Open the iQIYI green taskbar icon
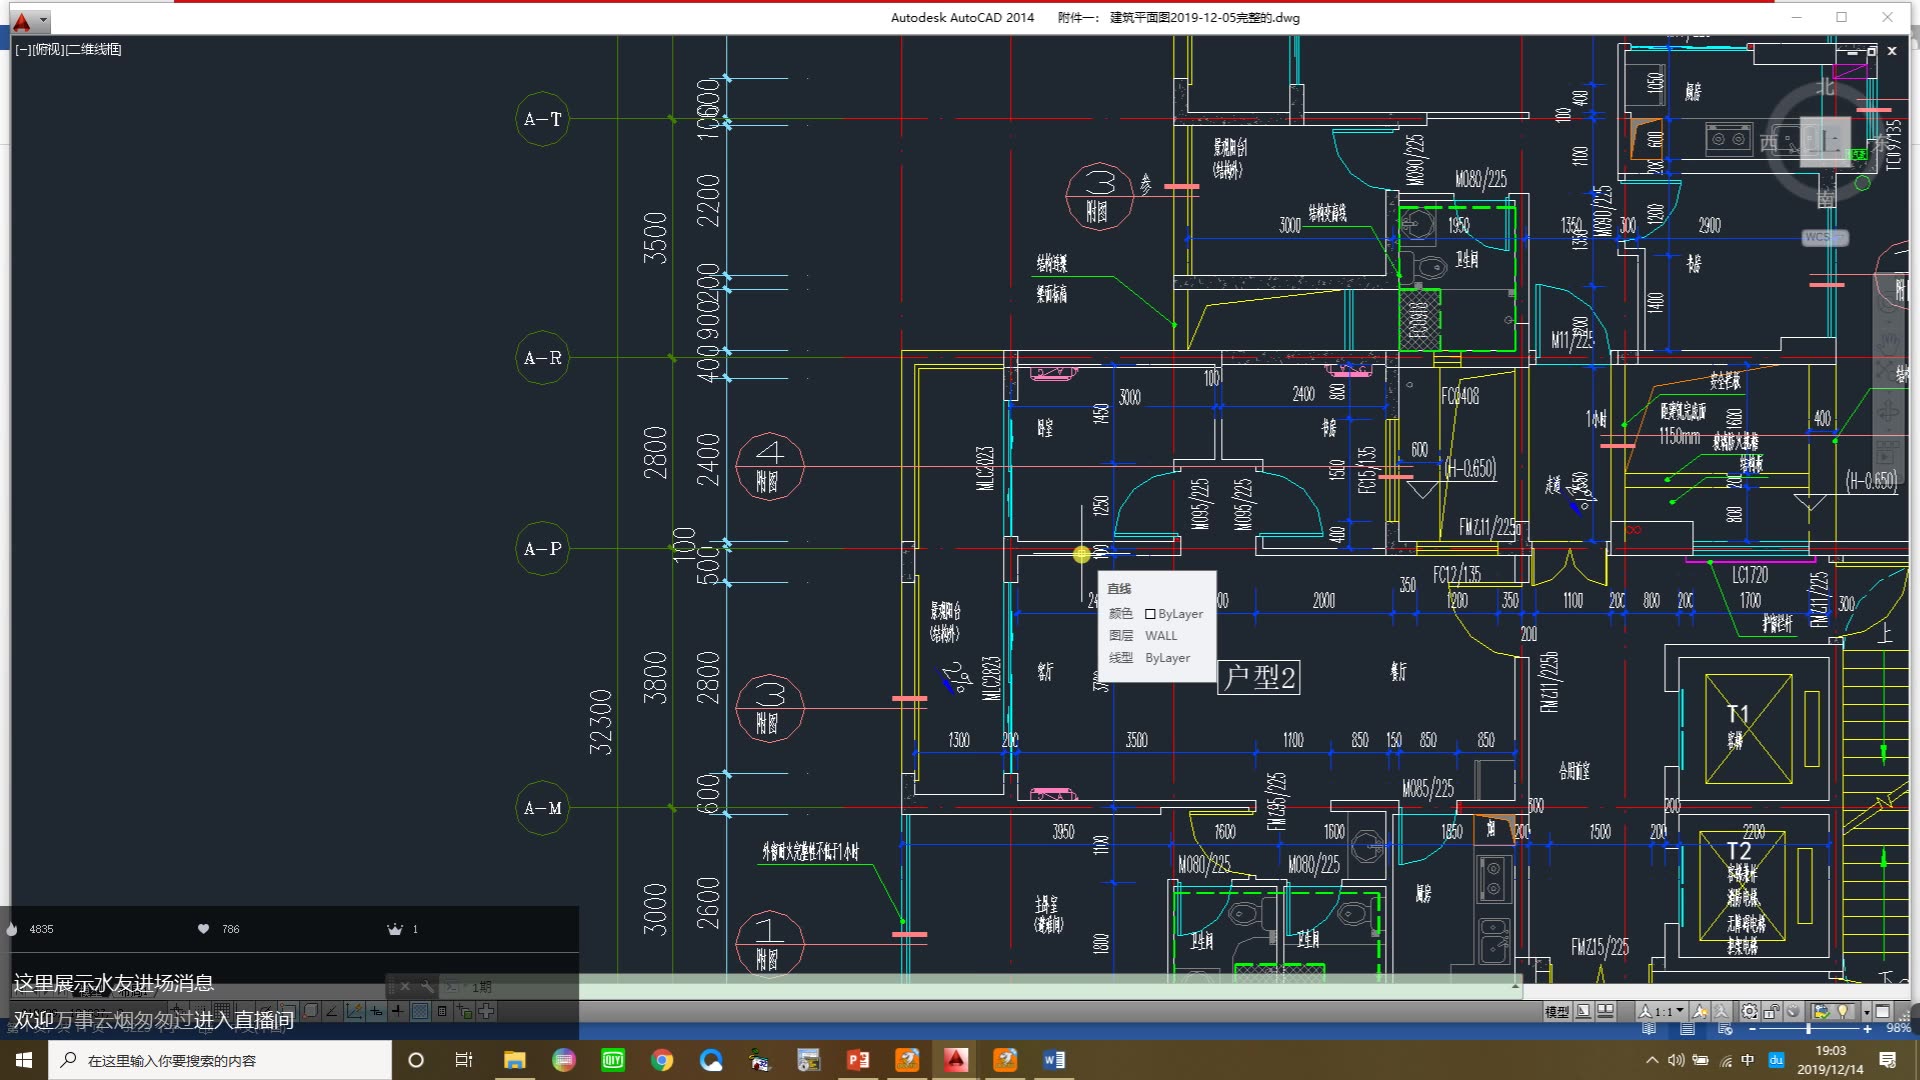The image size is (1920, 1080). pos(612,1060)
